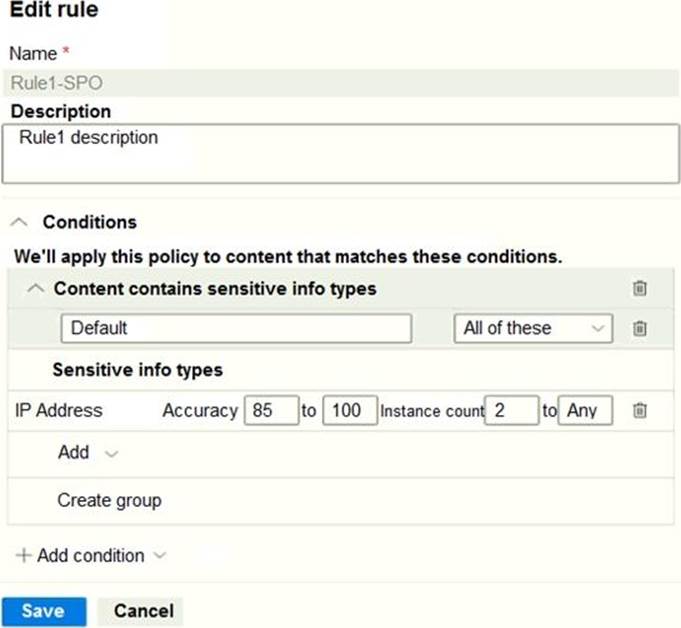Edit the maximum accuracy value 100

tap(349, 410)
